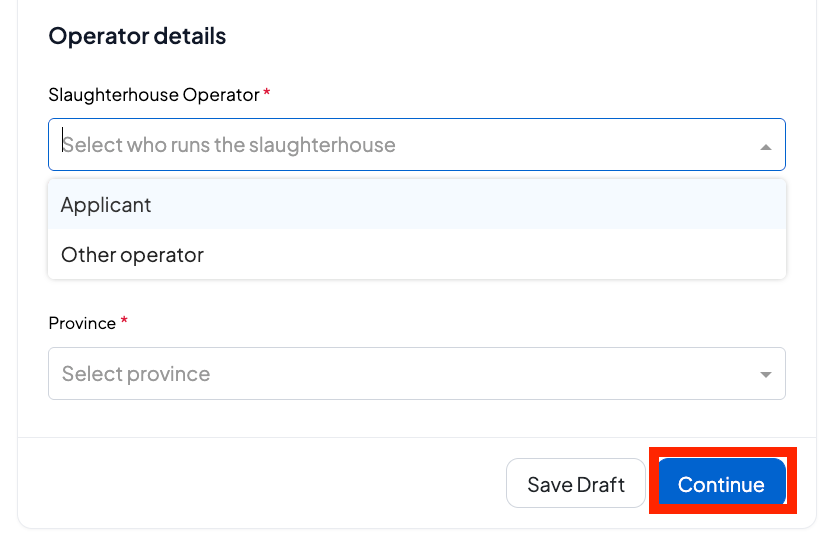Screen dimensions: 832x536
Task: Click the Province field label
Action: [x=82, y=323]
